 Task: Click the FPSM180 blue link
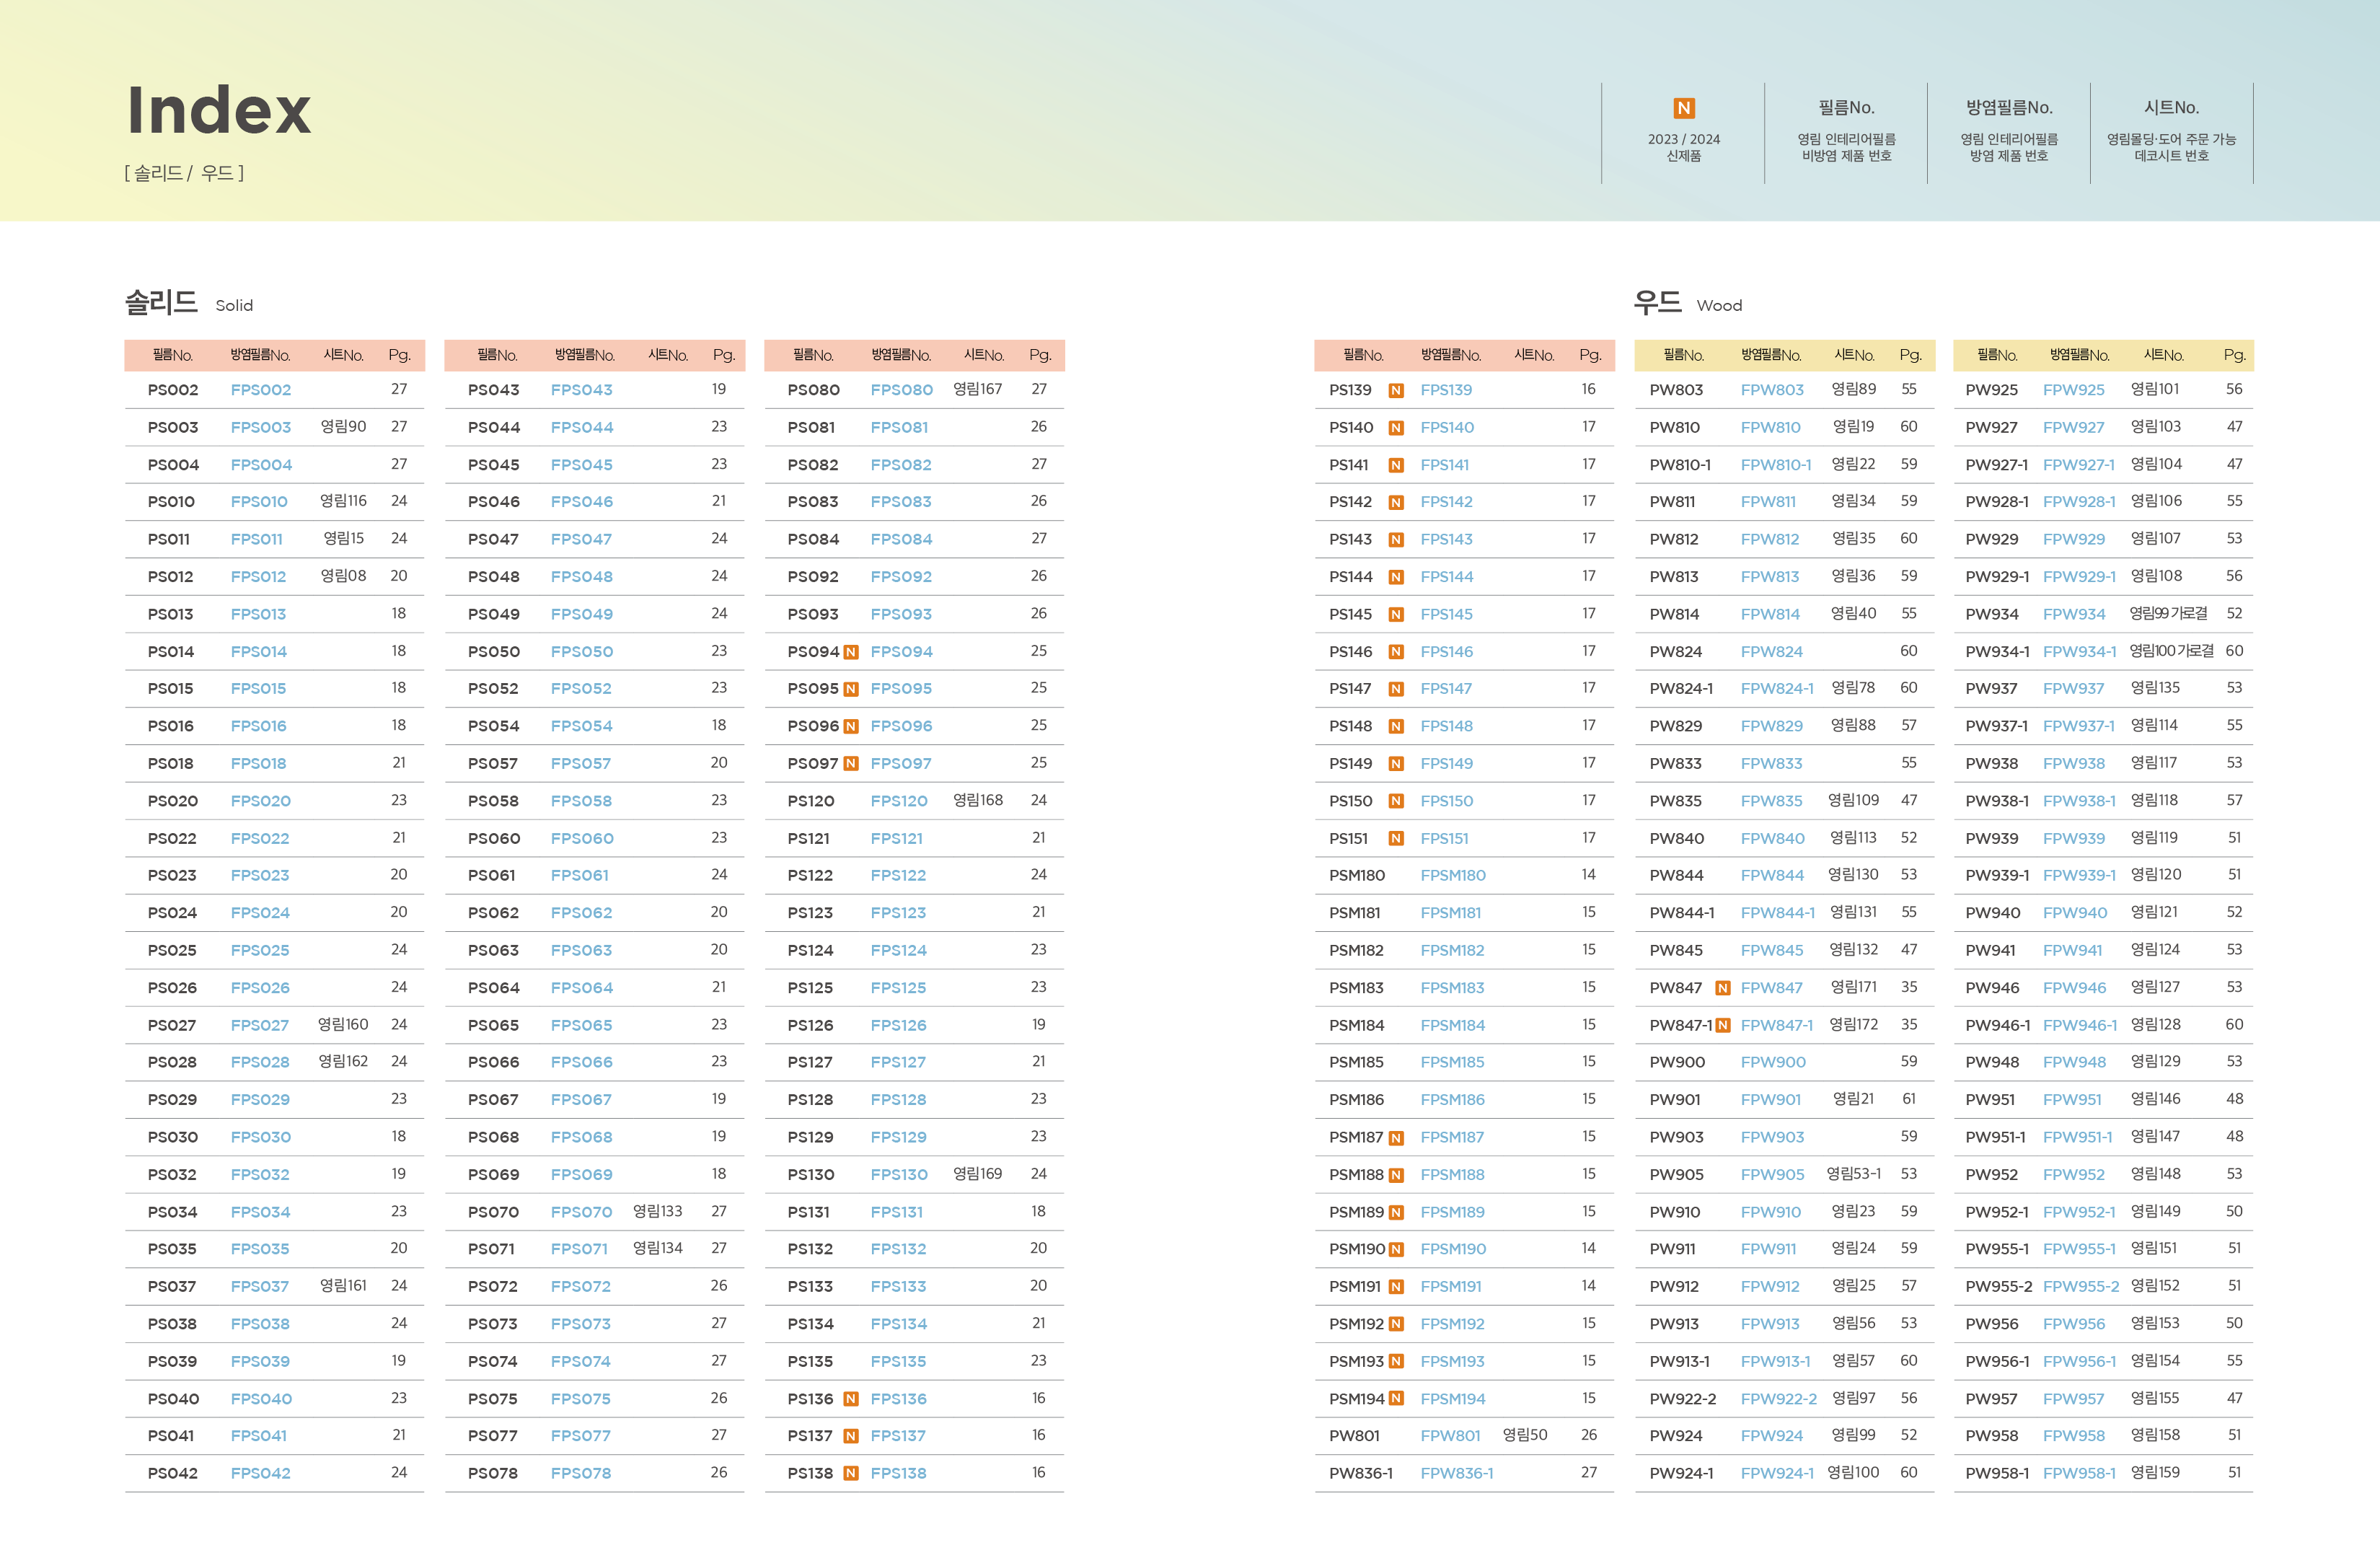click(1452, 876)
